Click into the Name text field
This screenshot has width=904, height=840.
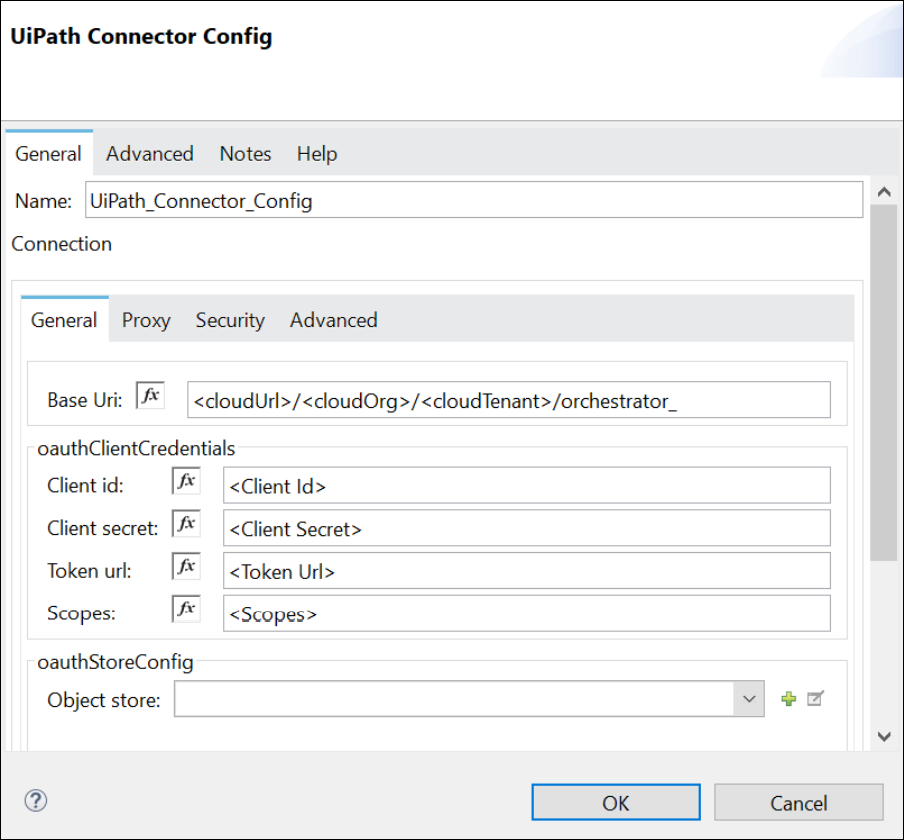(472, 201)
